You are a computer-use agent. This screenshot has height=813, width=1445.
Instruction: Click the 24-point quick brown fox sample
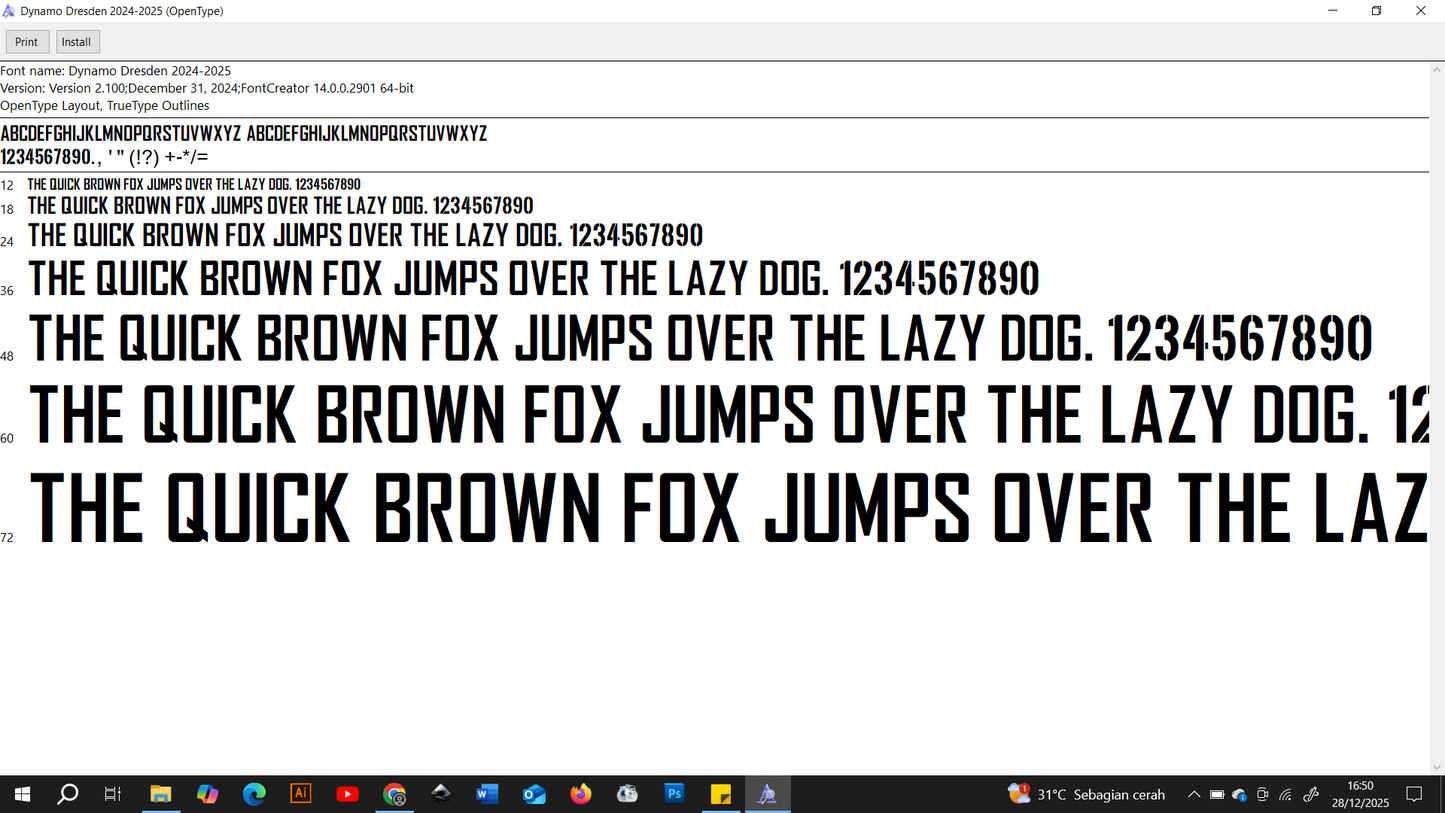pos(366,236)
